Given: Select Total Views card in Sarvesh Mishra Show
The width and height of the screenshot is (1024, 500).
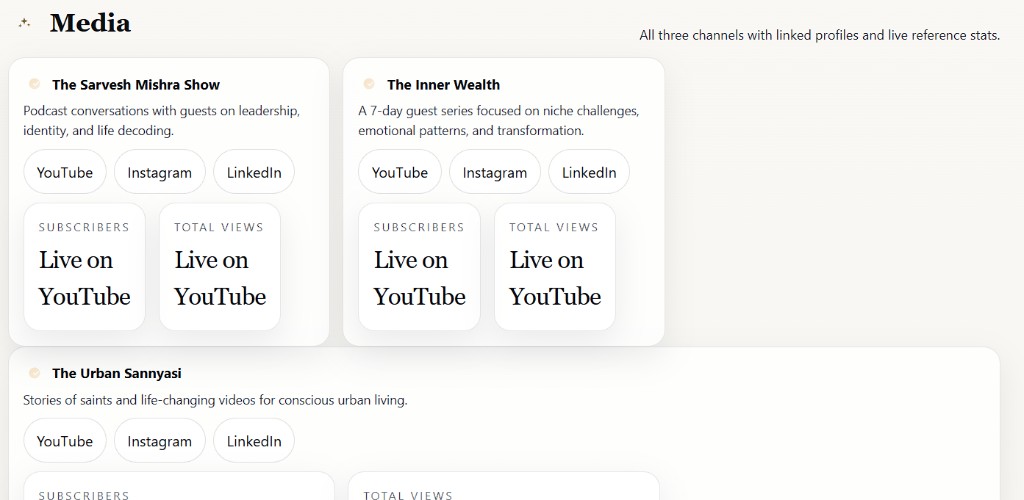Looking at the screenshot, I should (x=220, y=266).
